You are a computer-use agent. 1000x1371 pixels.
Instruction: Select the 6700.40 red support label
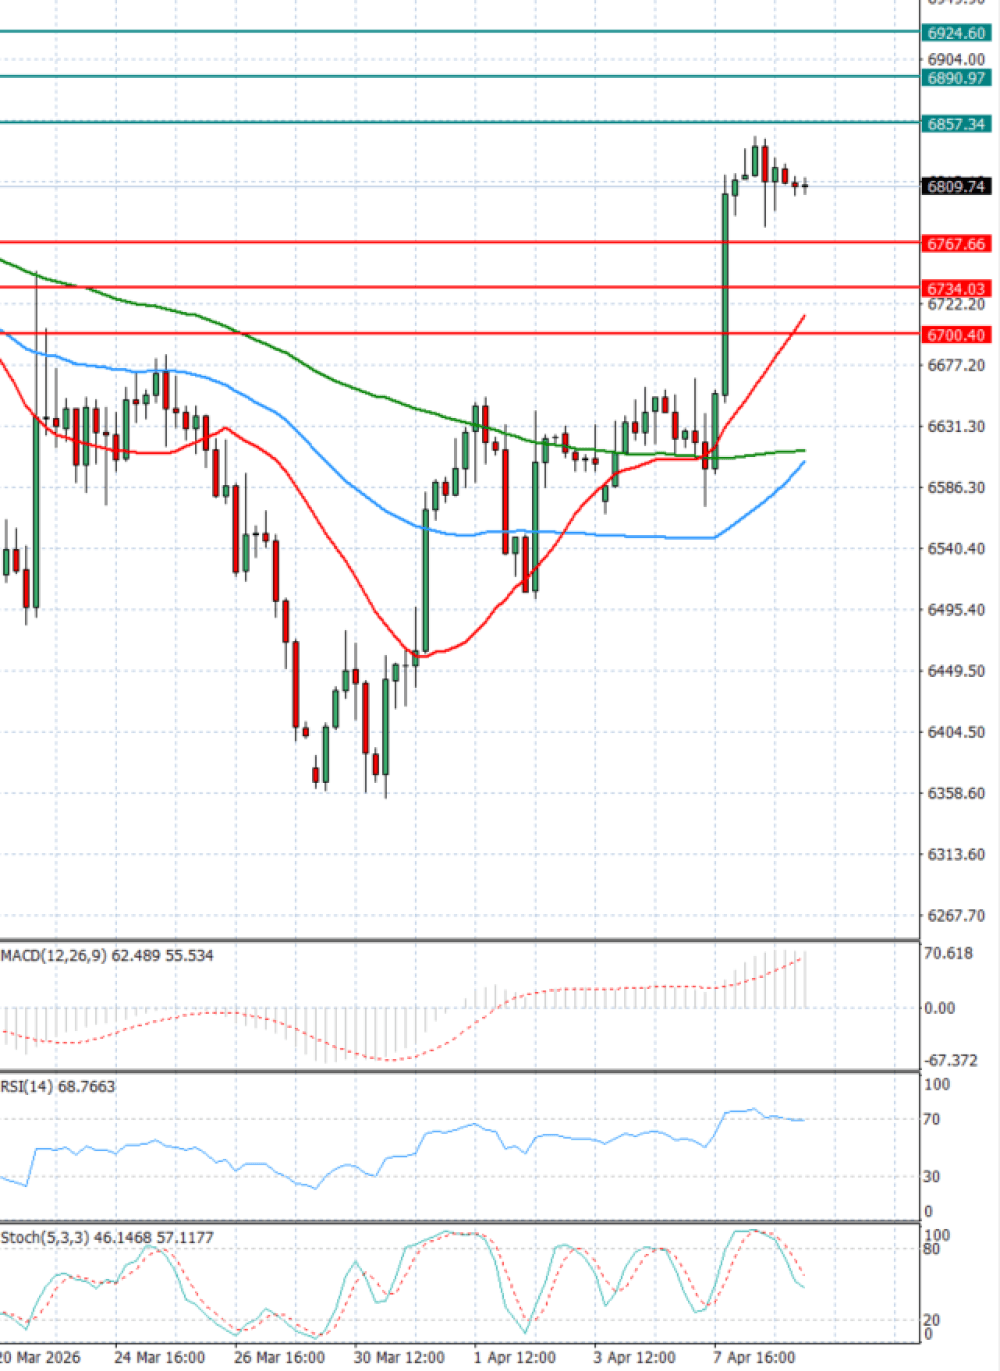tap(956, 335)
